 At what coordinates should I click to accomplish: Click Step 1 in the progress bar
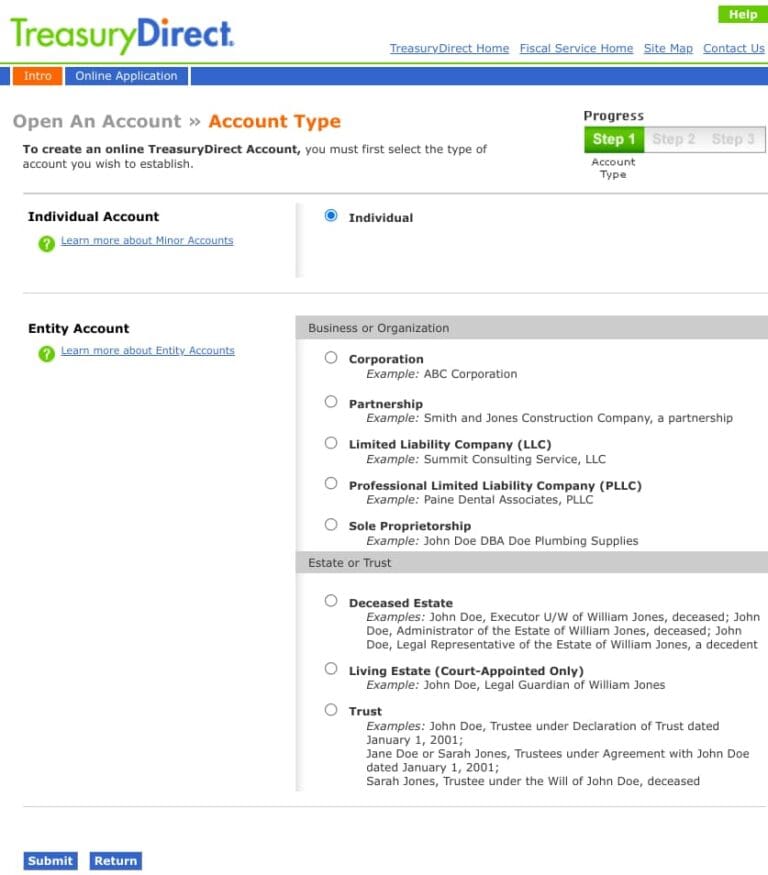coord(613,139)
